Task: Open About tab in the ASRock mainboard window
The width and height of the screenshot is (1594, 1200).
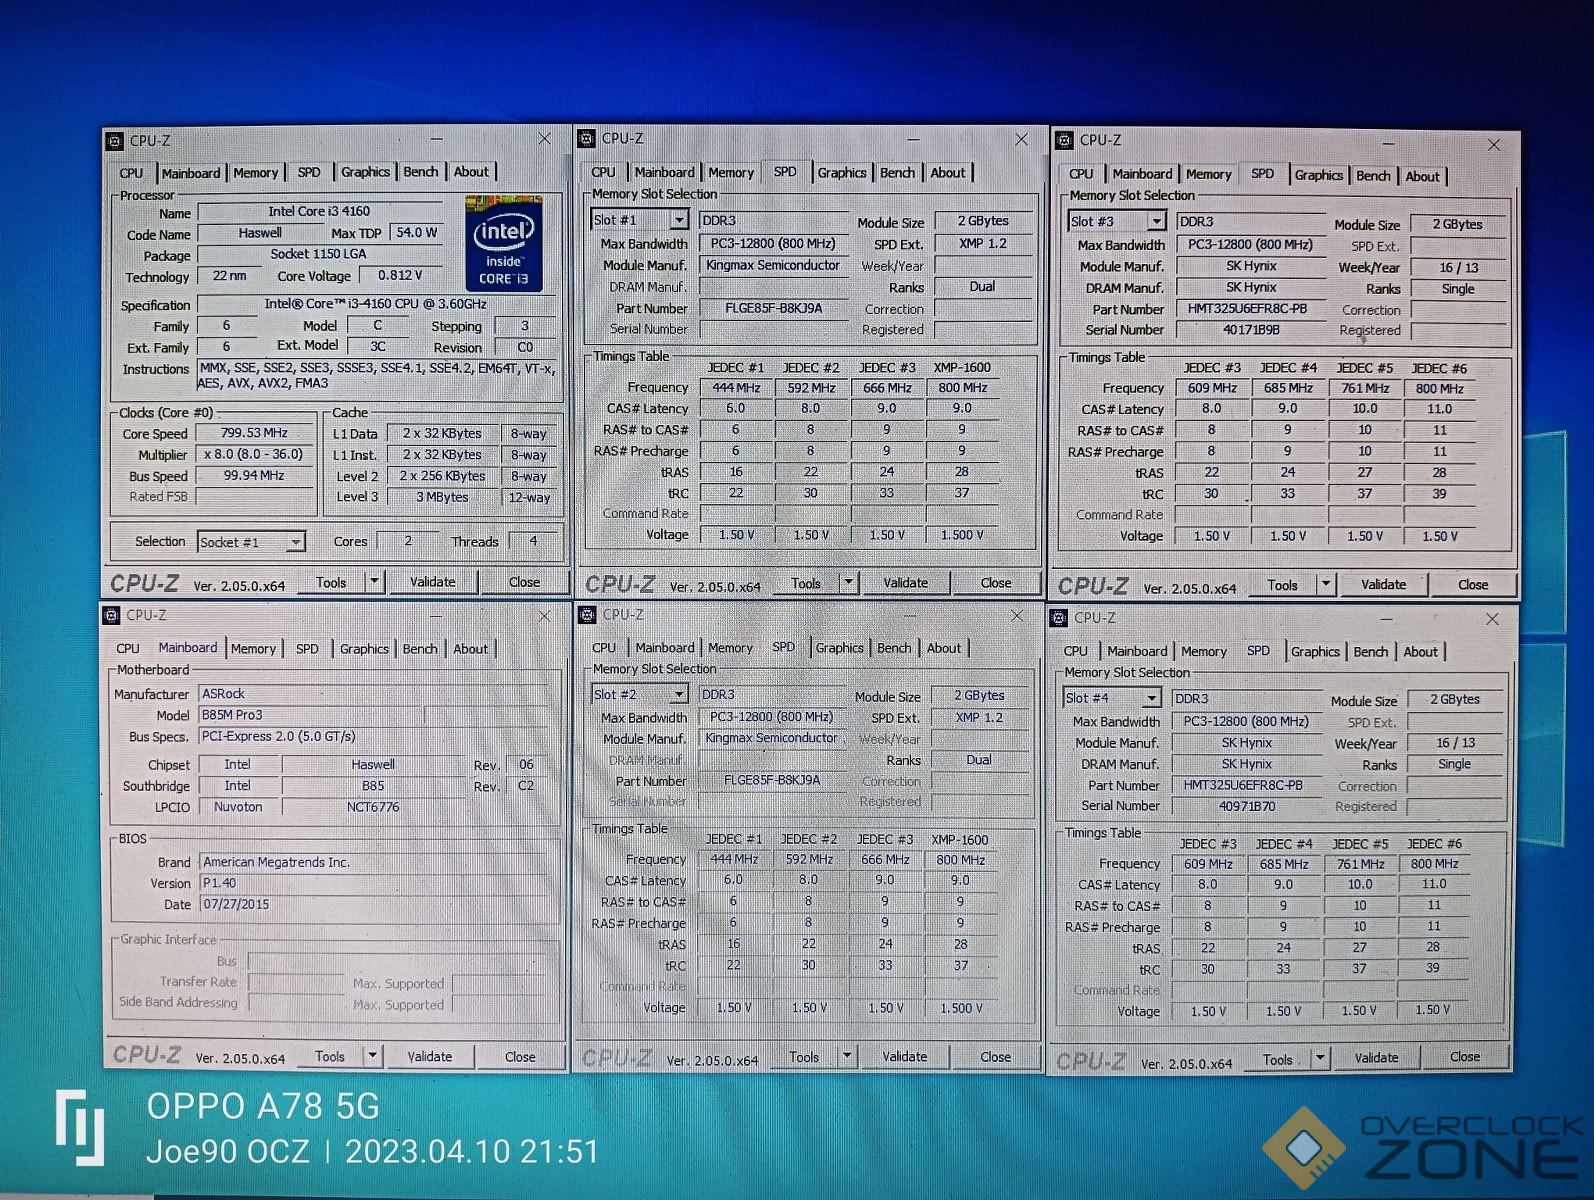Action: (x=470, y=649)
